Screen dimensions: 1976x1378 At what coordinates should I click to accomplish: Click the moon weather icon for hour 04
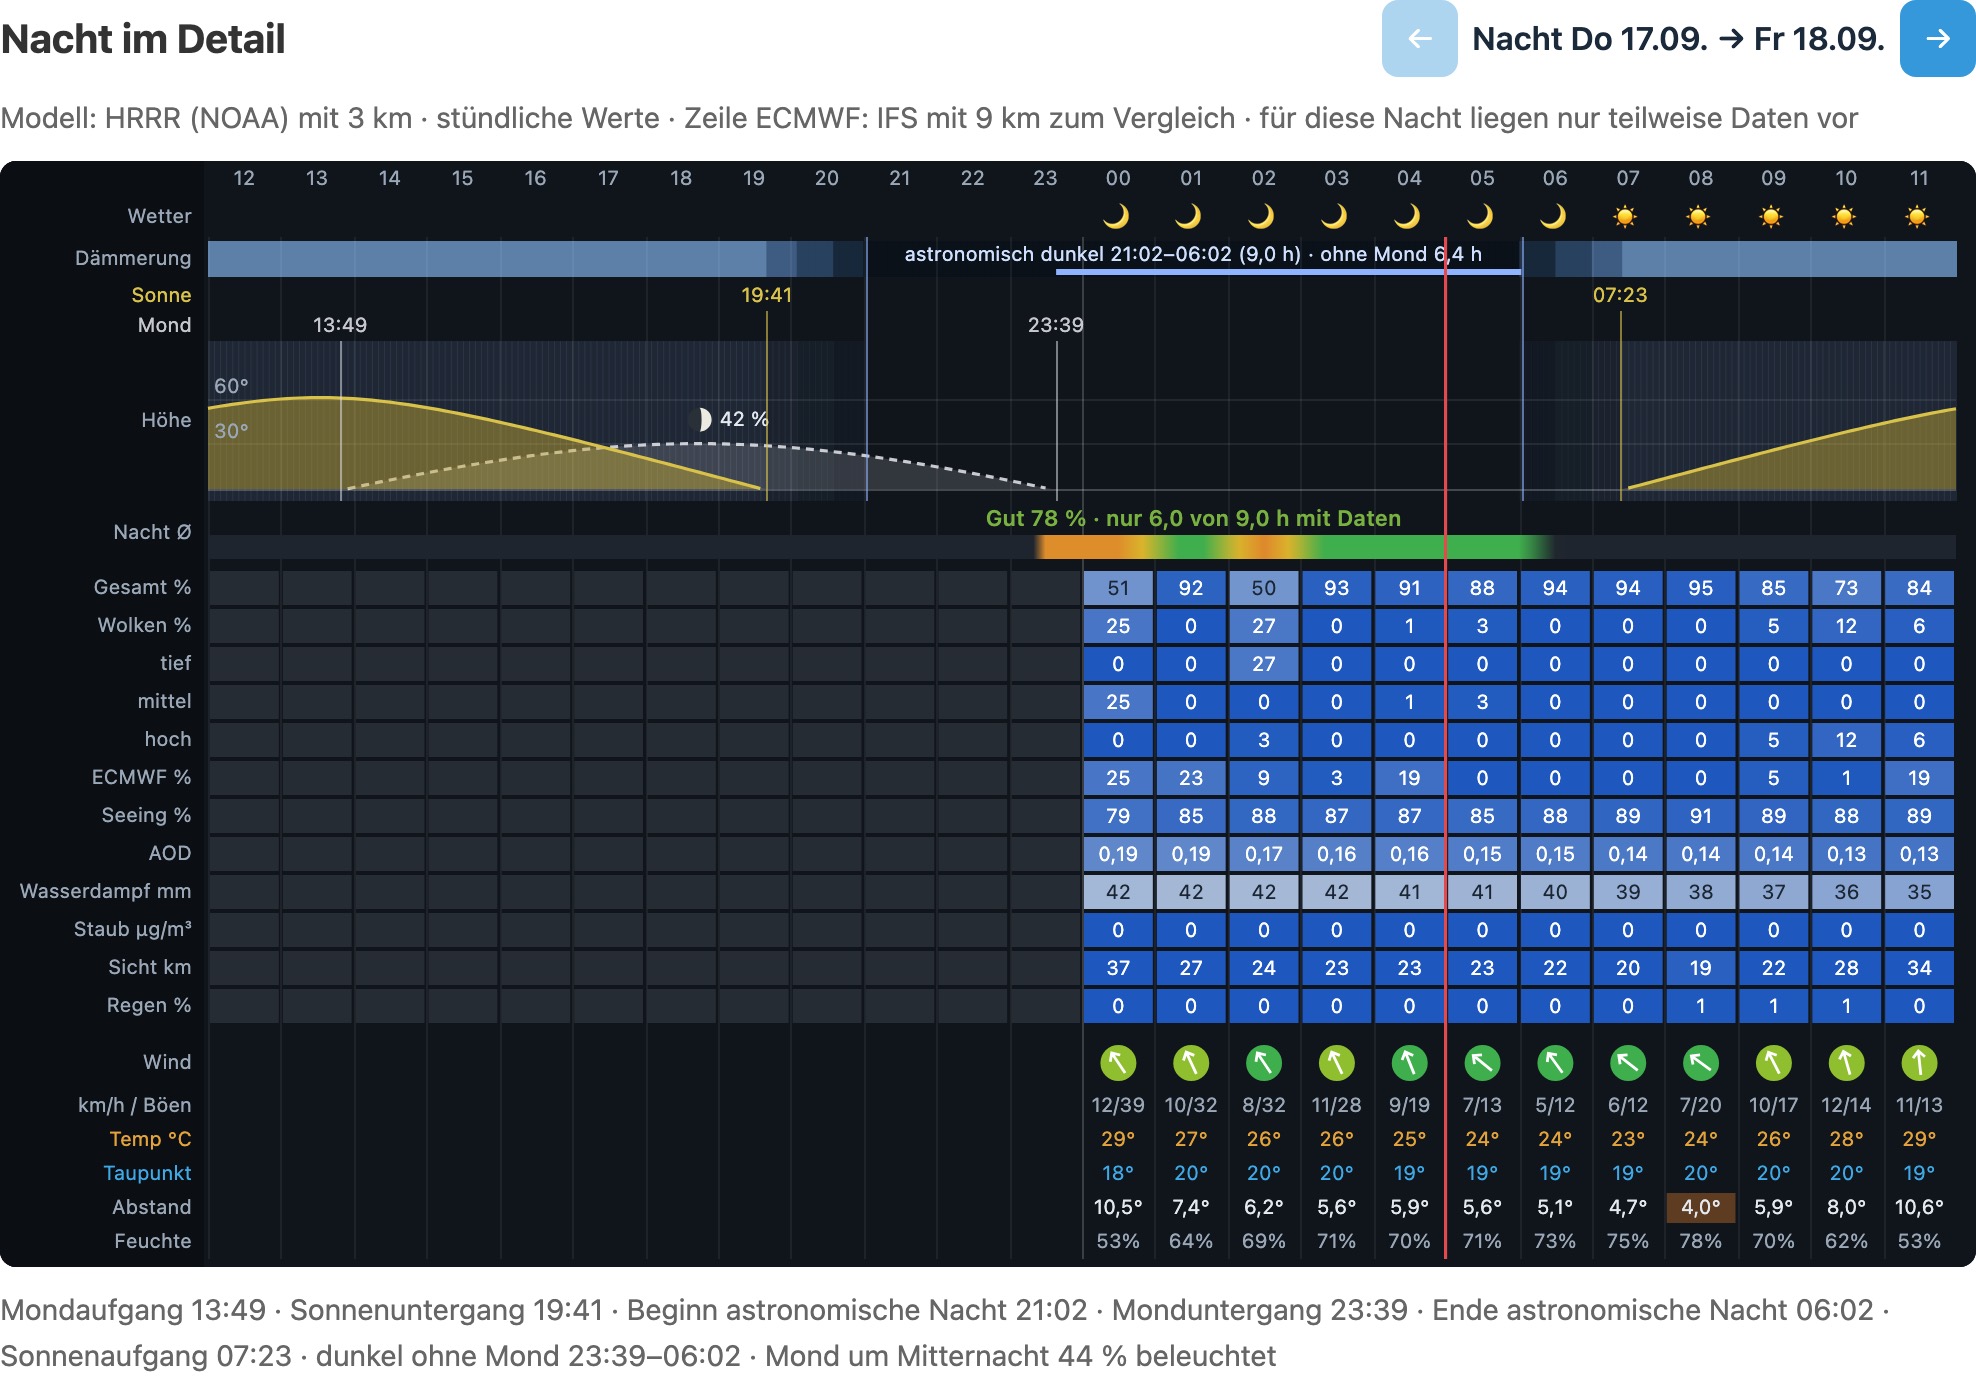(x=1409, y=216)
